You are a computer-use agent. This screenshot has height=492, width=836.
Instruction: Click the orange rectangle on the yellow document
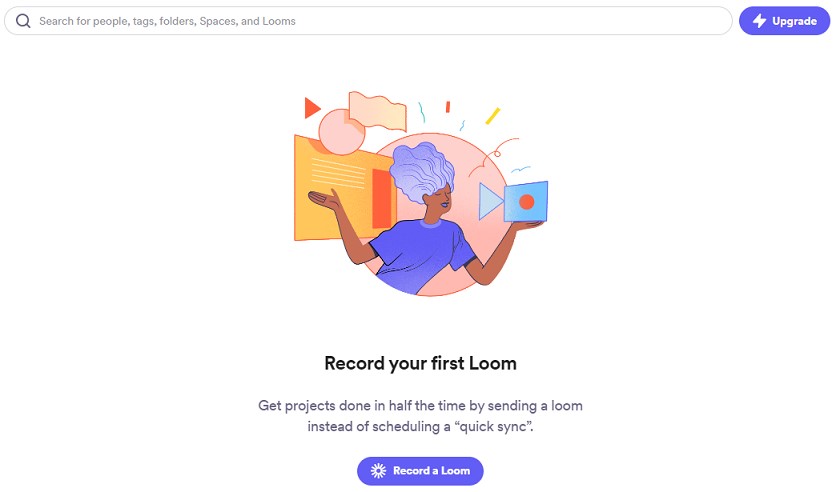pos(382,198)
